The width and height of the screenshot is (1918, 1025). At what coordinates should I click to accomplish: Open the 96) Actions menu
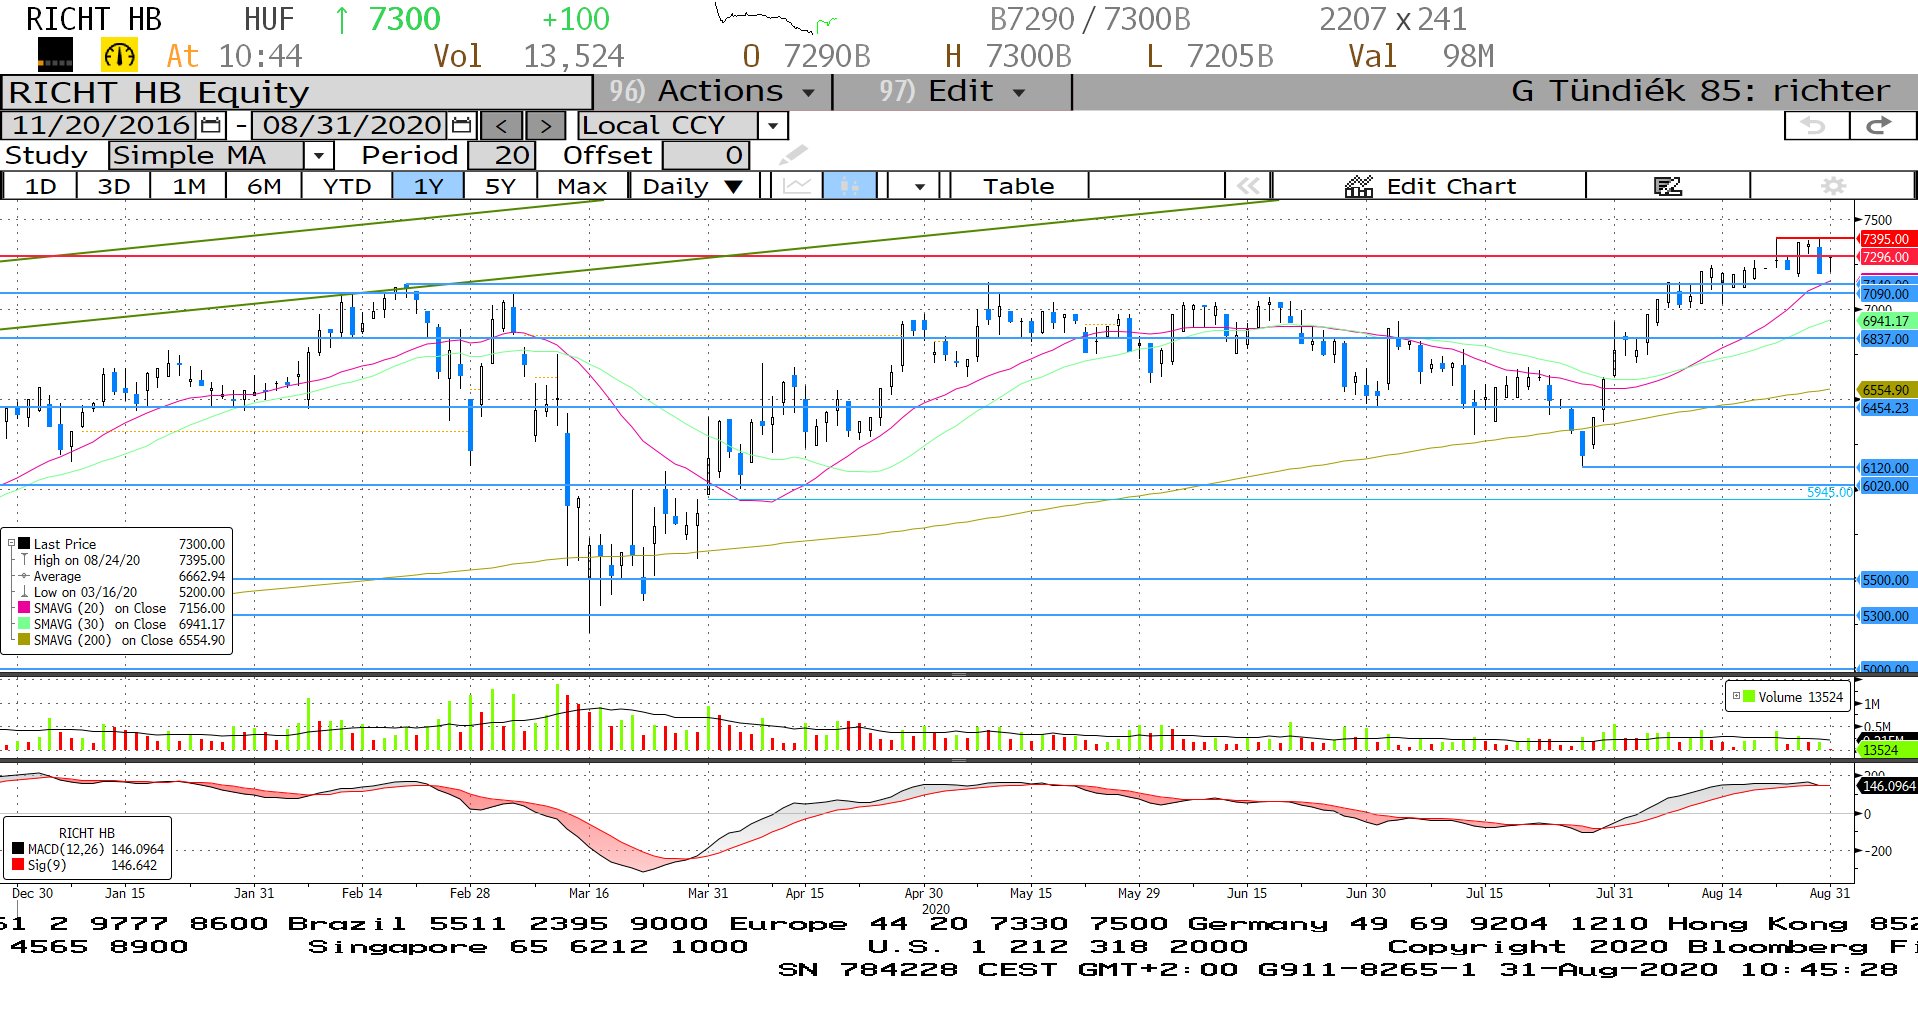coord(713,91)
